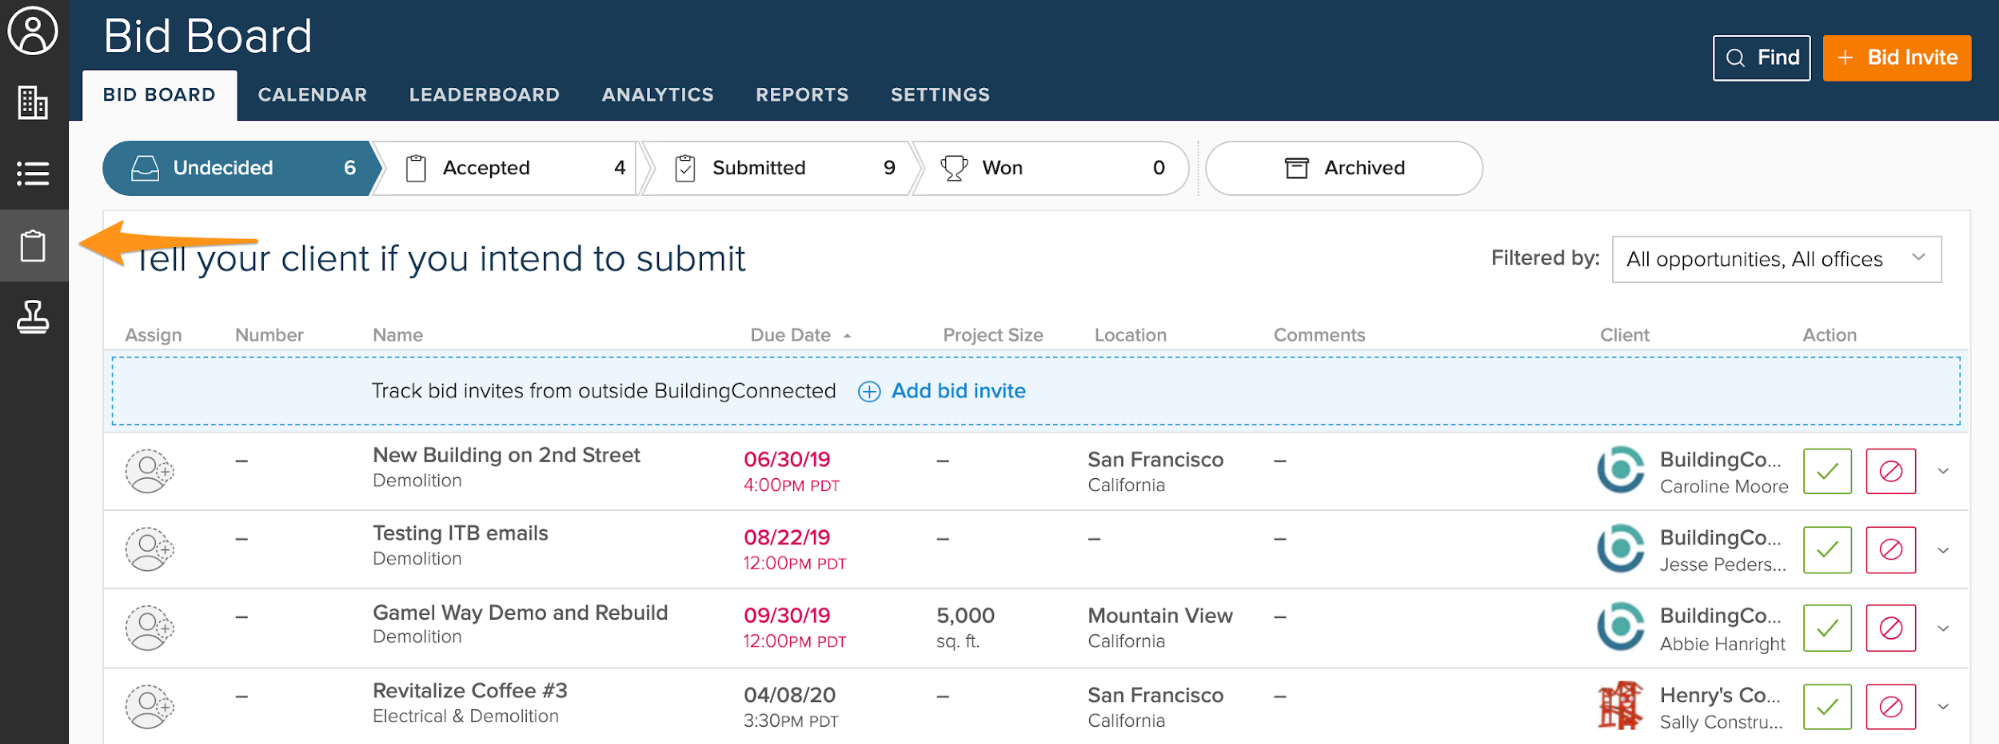1999x744 pixels.
Task: Click the stamp icon in left sidebar
Action: 33,317
